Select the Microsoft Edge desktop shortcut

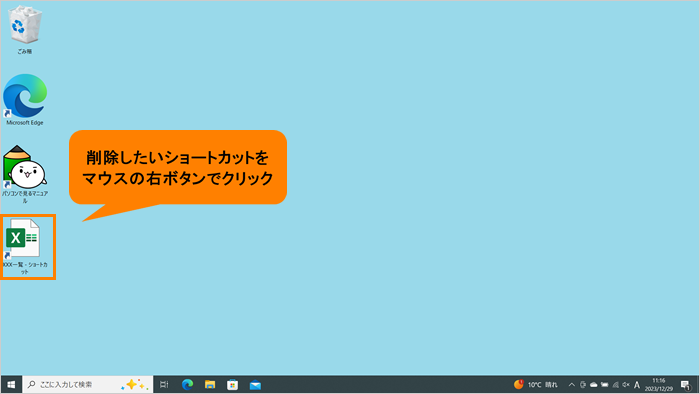[25, 100]
